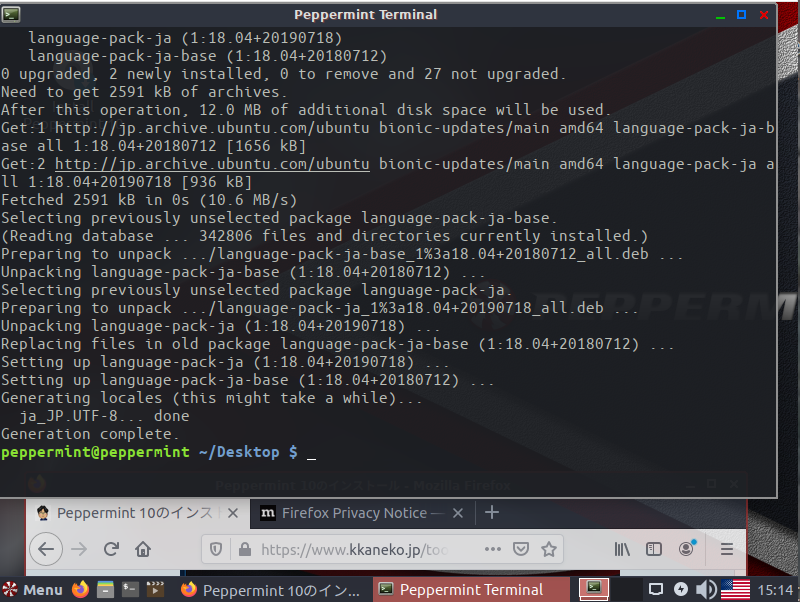Click empty second workspace in pager

coord(626,589)
